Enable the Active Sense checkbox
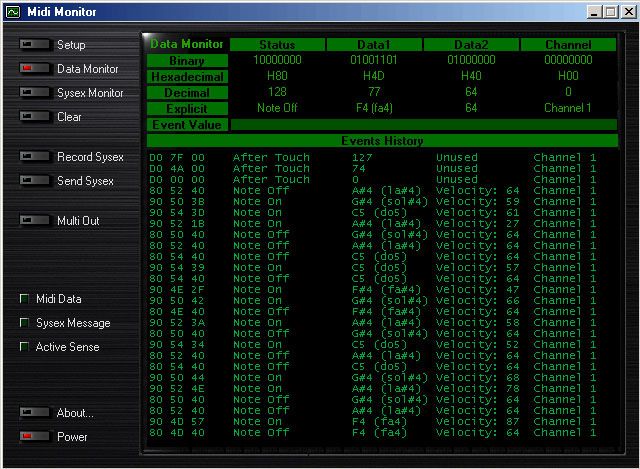640x469 pixels. [24, 347]
